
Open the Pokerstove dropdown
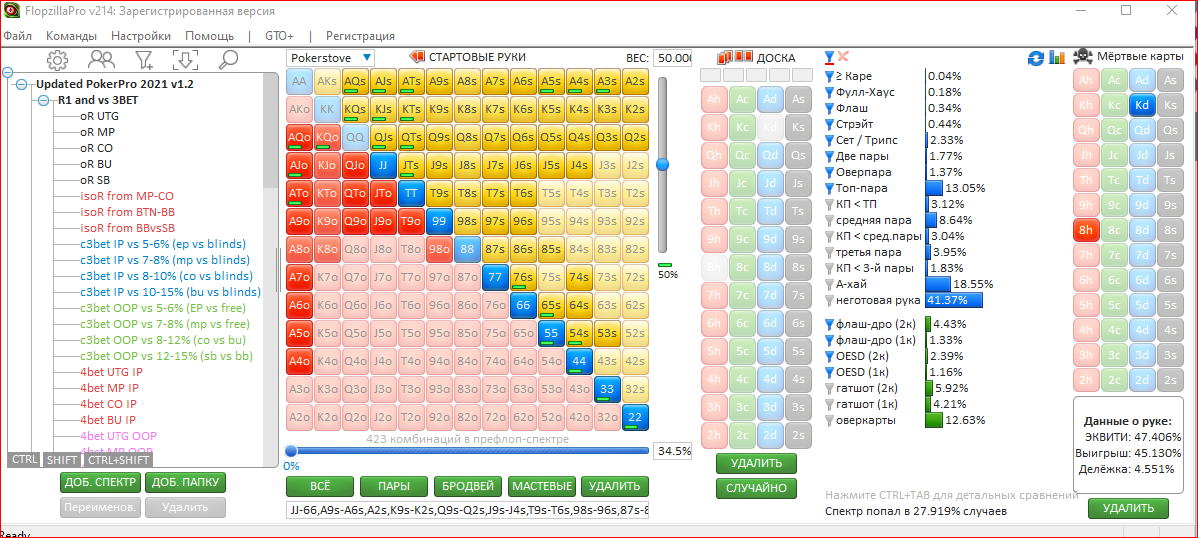(330, 57)
